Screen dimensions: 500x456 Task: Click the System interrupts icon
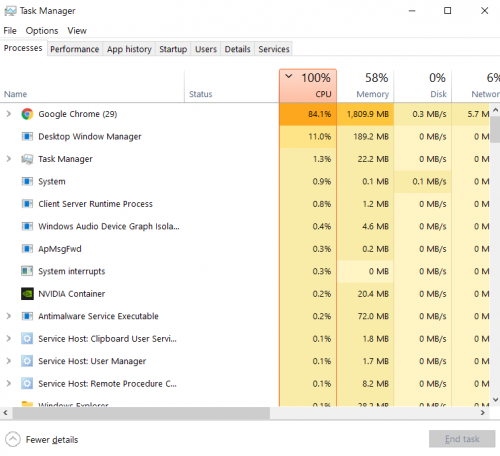[27, 271]
